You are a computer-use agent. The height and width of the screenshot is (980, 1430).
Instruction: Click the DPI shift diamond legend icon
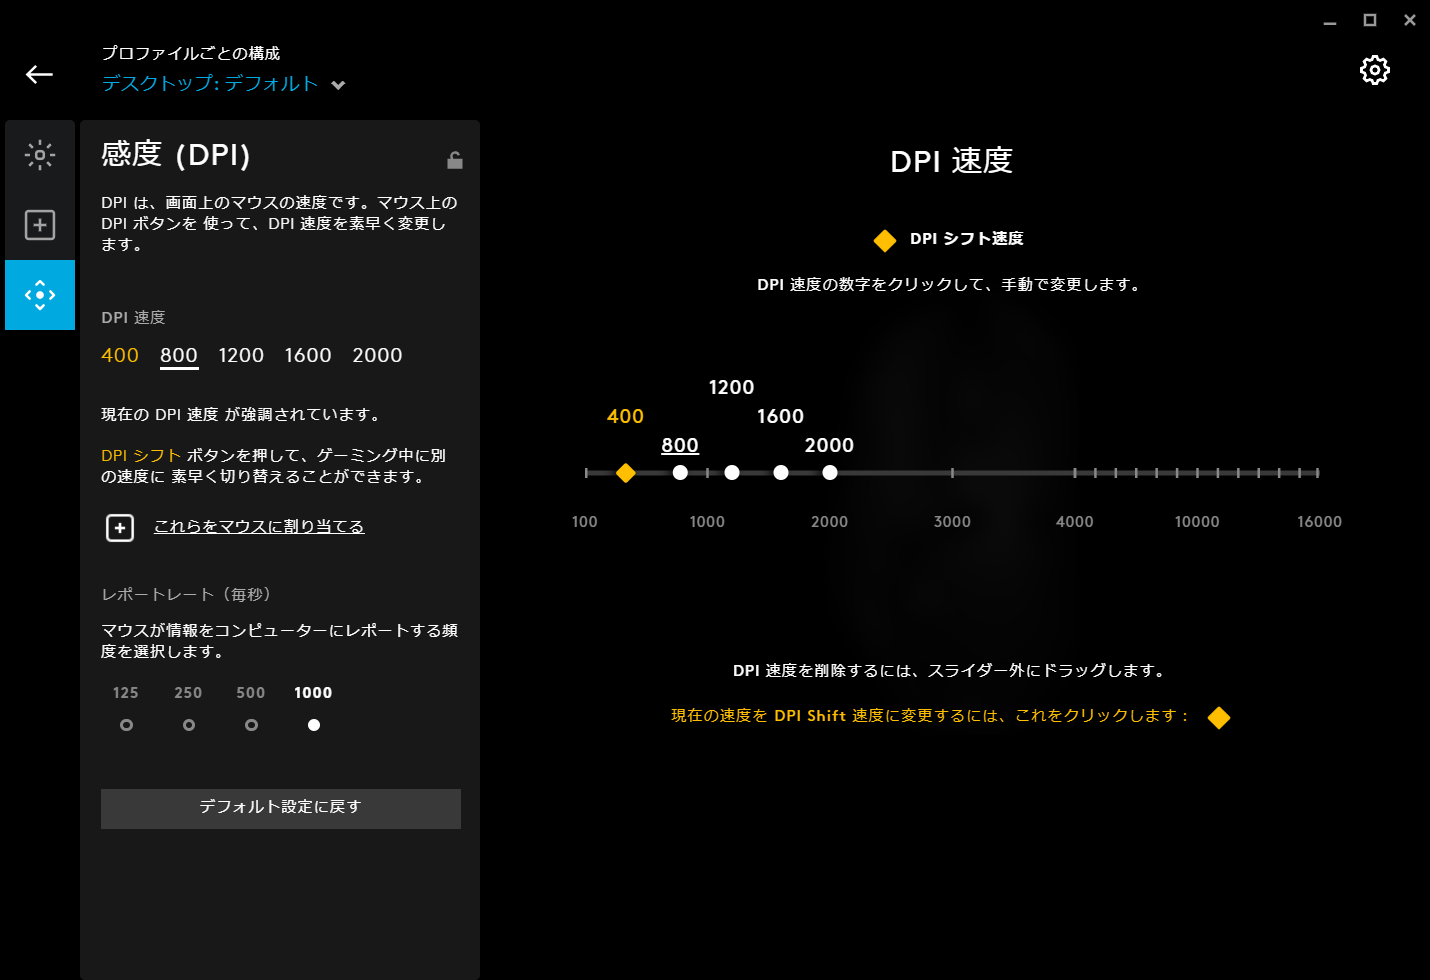point(885,240)
